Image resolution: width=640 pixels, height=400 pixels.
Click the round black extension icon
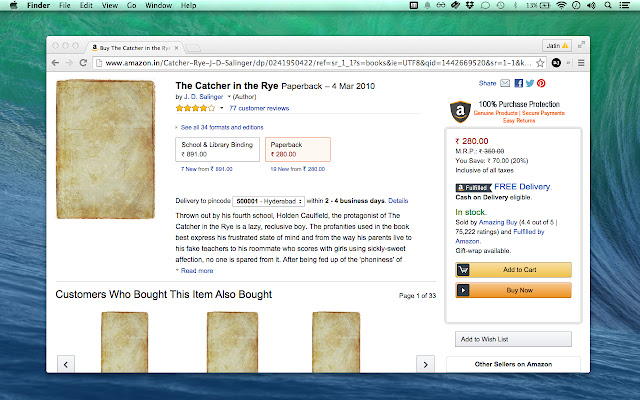[556, 63]
